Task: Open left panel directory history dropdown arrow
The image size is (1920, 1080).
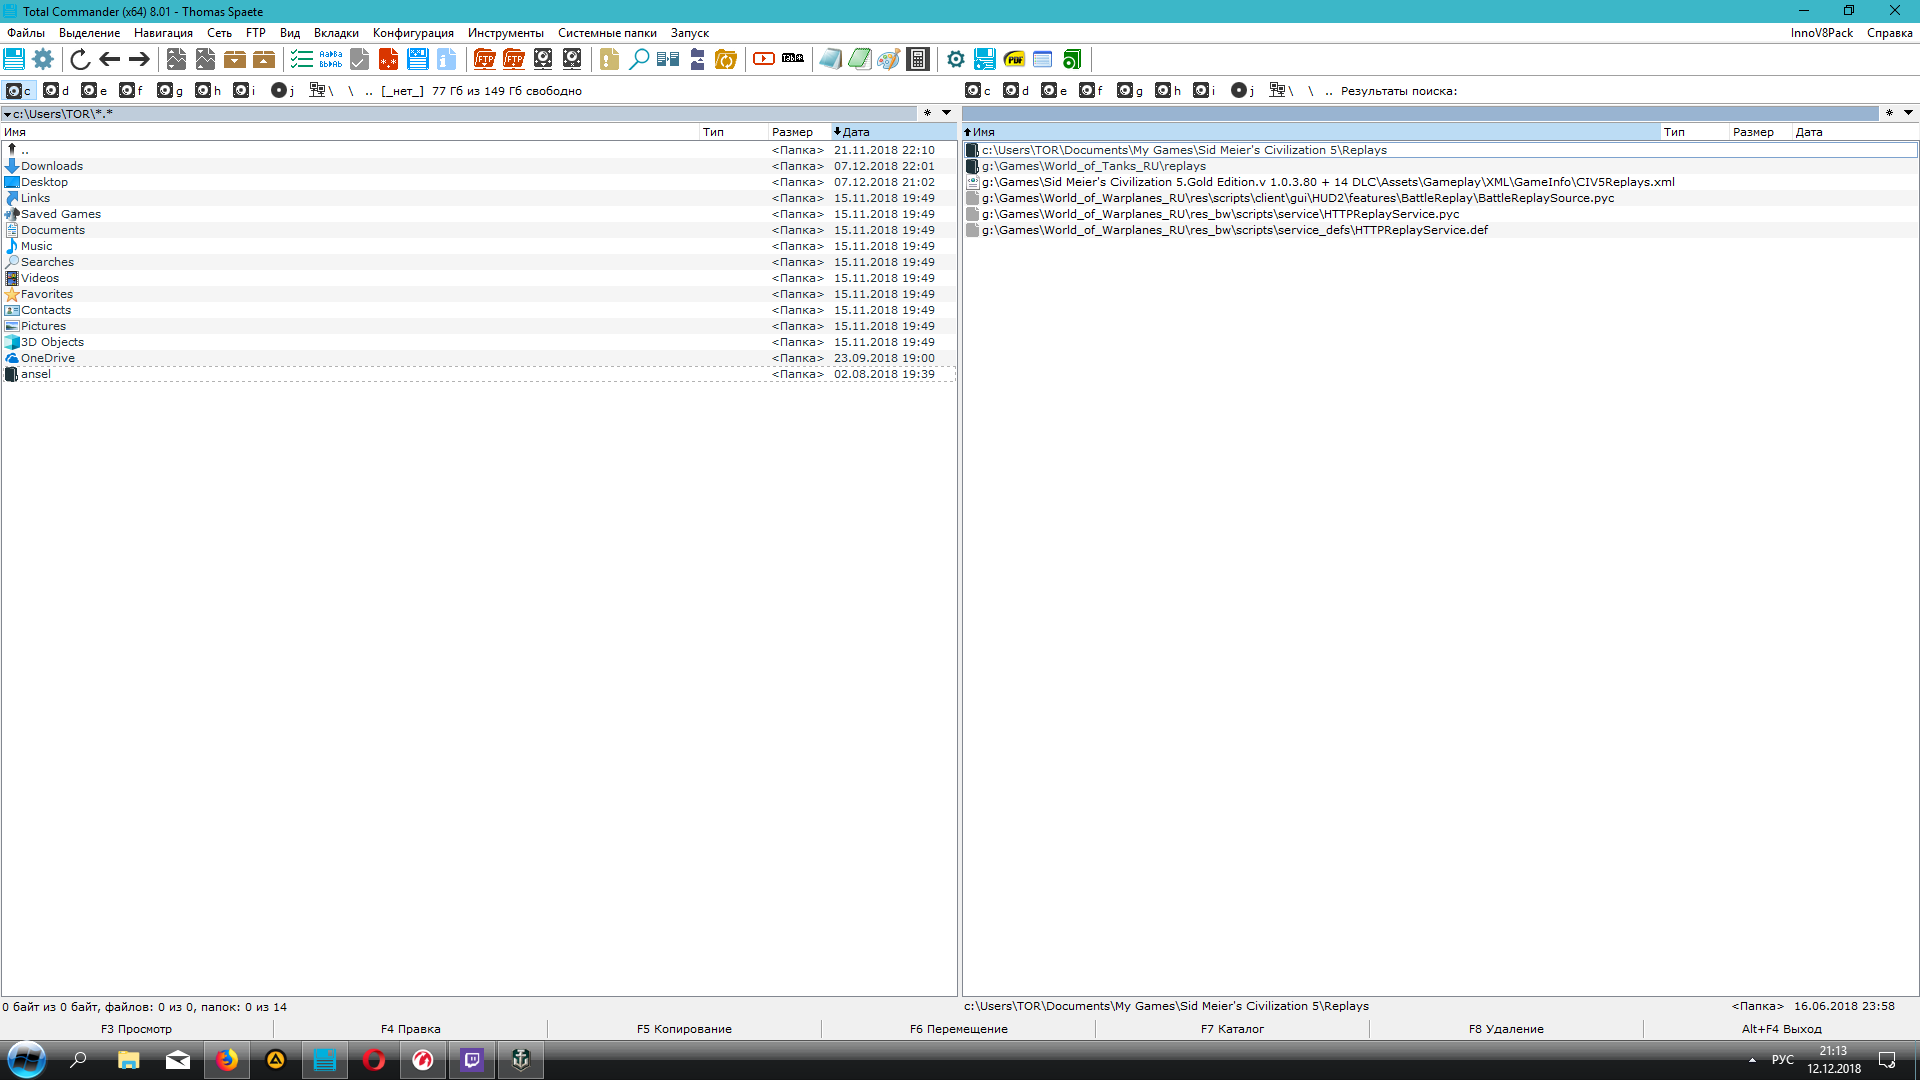Action: pos(946,113)
